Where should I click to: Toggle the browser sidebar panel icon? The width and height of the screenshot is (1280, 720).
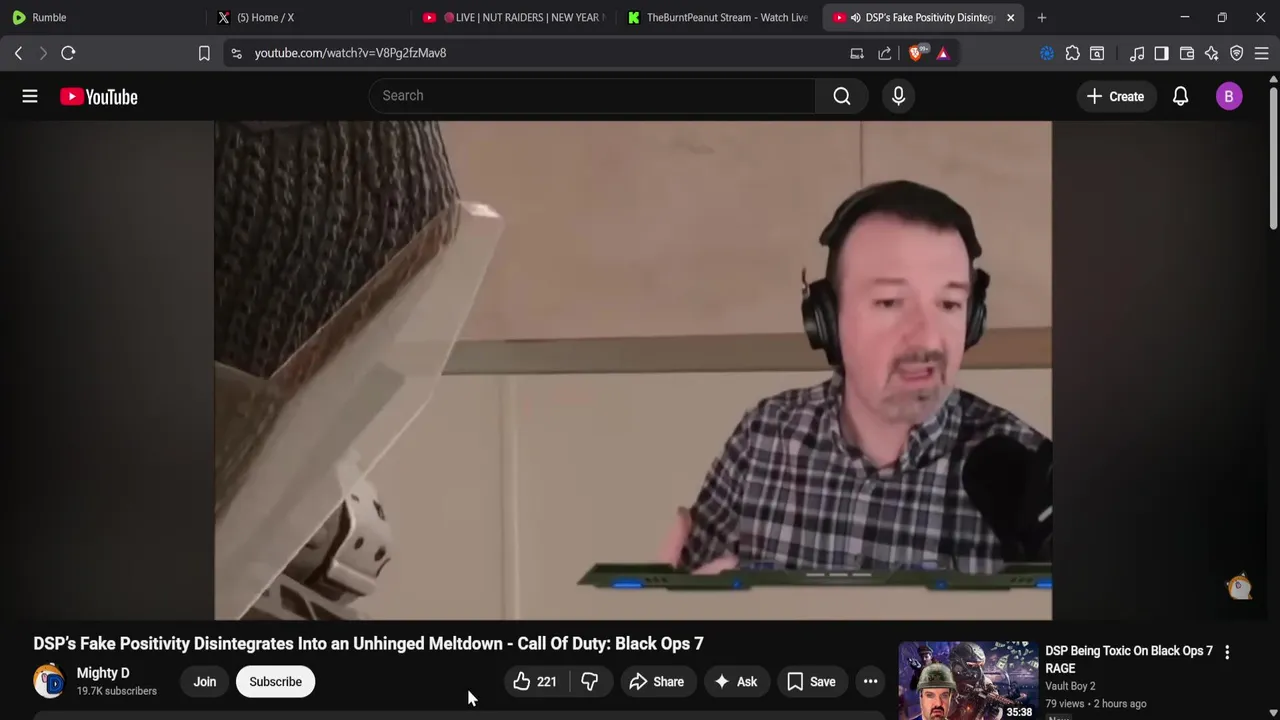tap(1161, 53)
